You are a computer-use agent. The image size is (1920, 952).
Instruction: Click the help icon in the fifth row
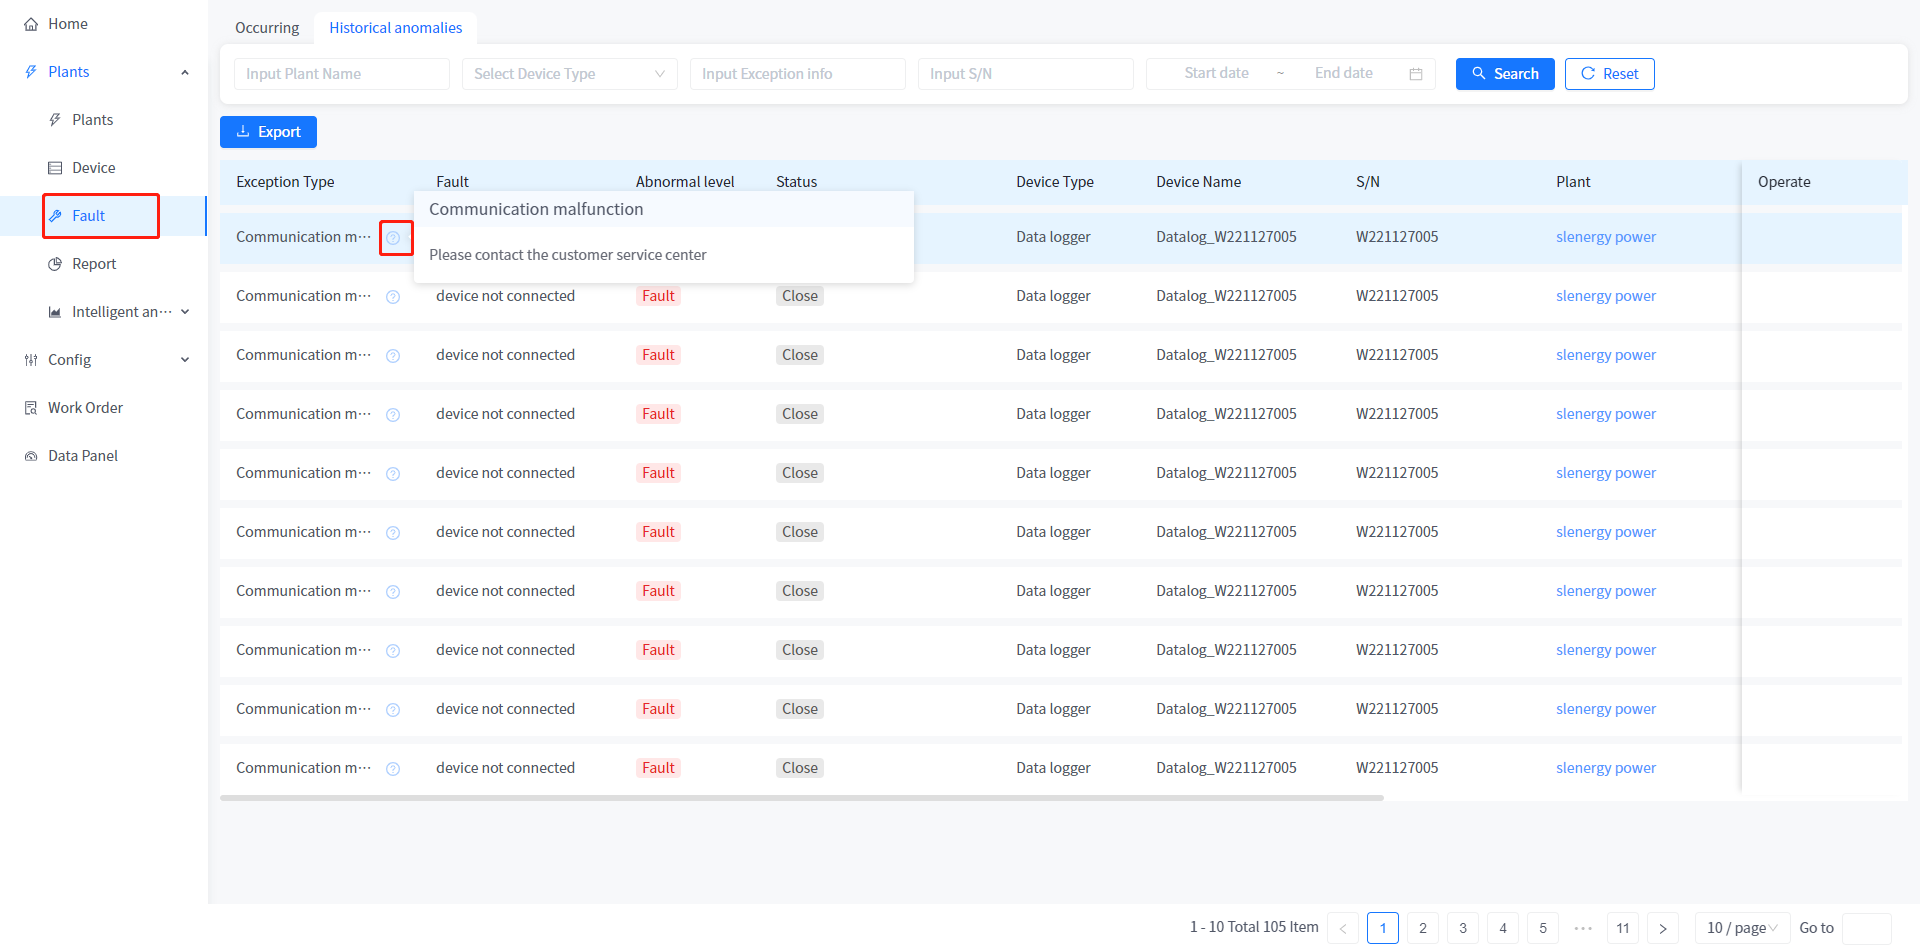pos(393,474)
